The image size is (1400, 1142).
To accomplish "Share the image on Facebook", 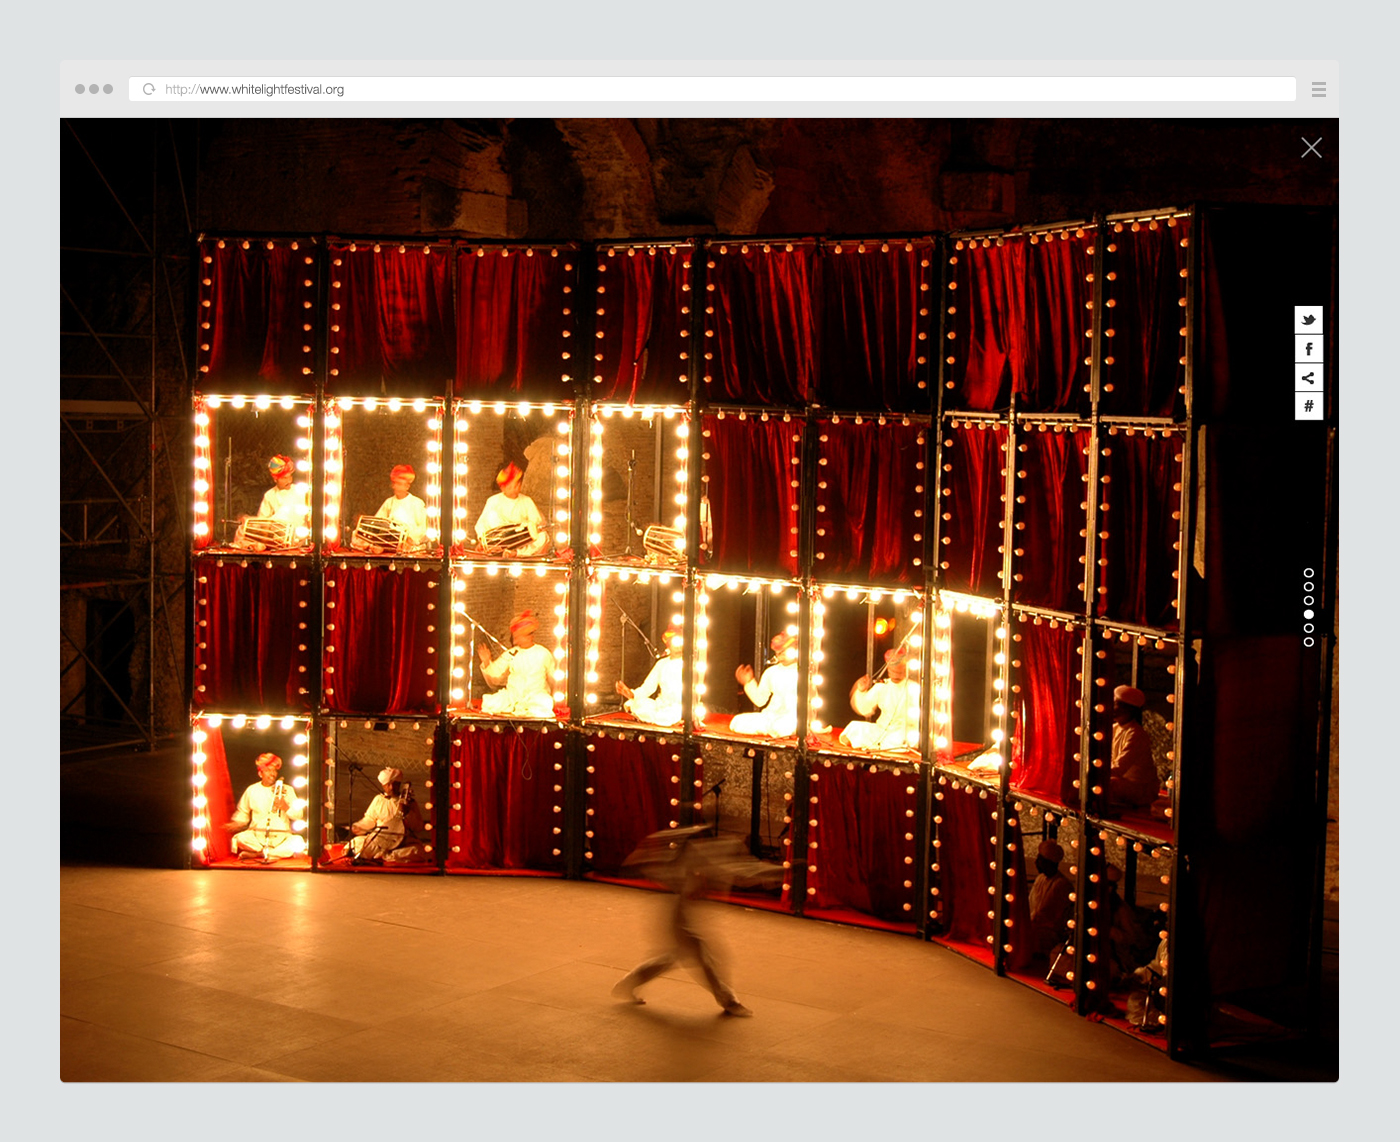I will coord(1308,348).
